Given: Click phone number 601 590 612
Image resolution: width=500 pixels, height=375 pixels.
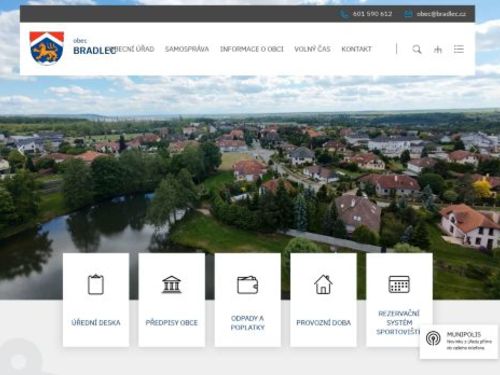Looking at the screenshot, I should click(372, 14).
